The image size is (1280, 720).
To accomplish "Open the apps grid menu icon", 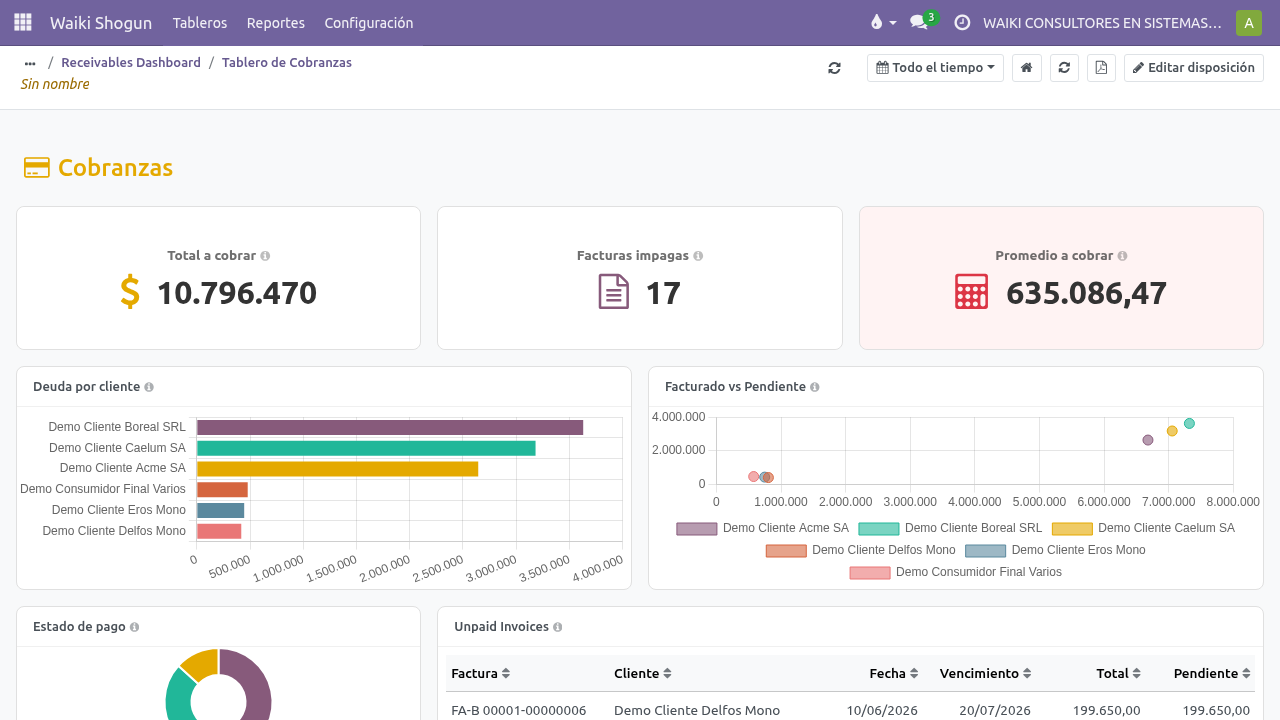I will point(23,22).
